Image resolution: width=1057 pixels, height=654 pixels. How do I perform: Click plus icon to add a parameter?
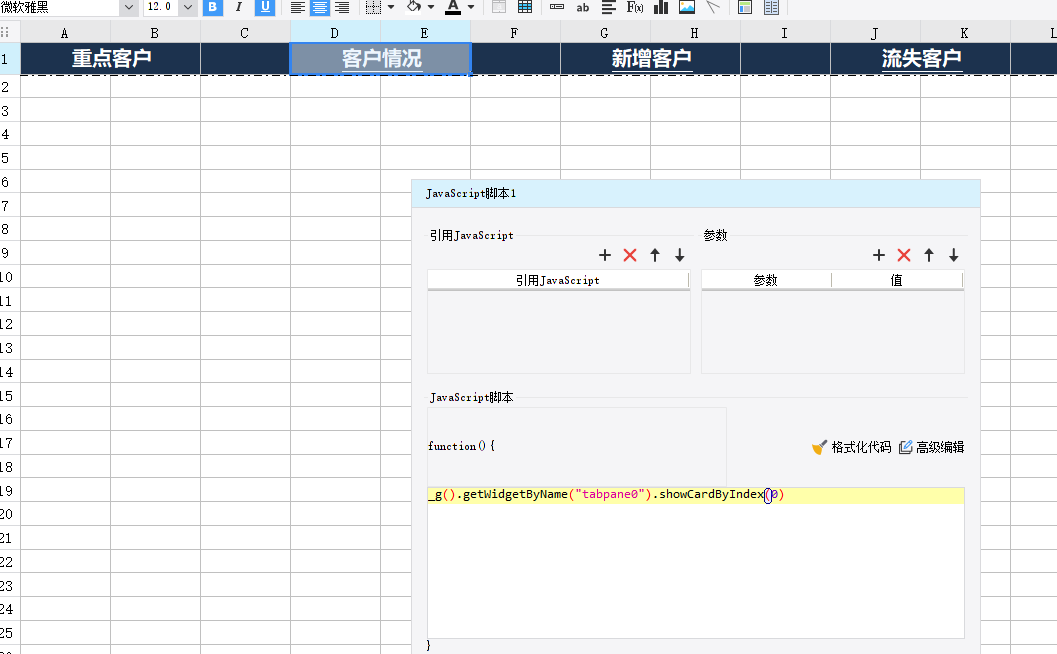pos(879,255)
